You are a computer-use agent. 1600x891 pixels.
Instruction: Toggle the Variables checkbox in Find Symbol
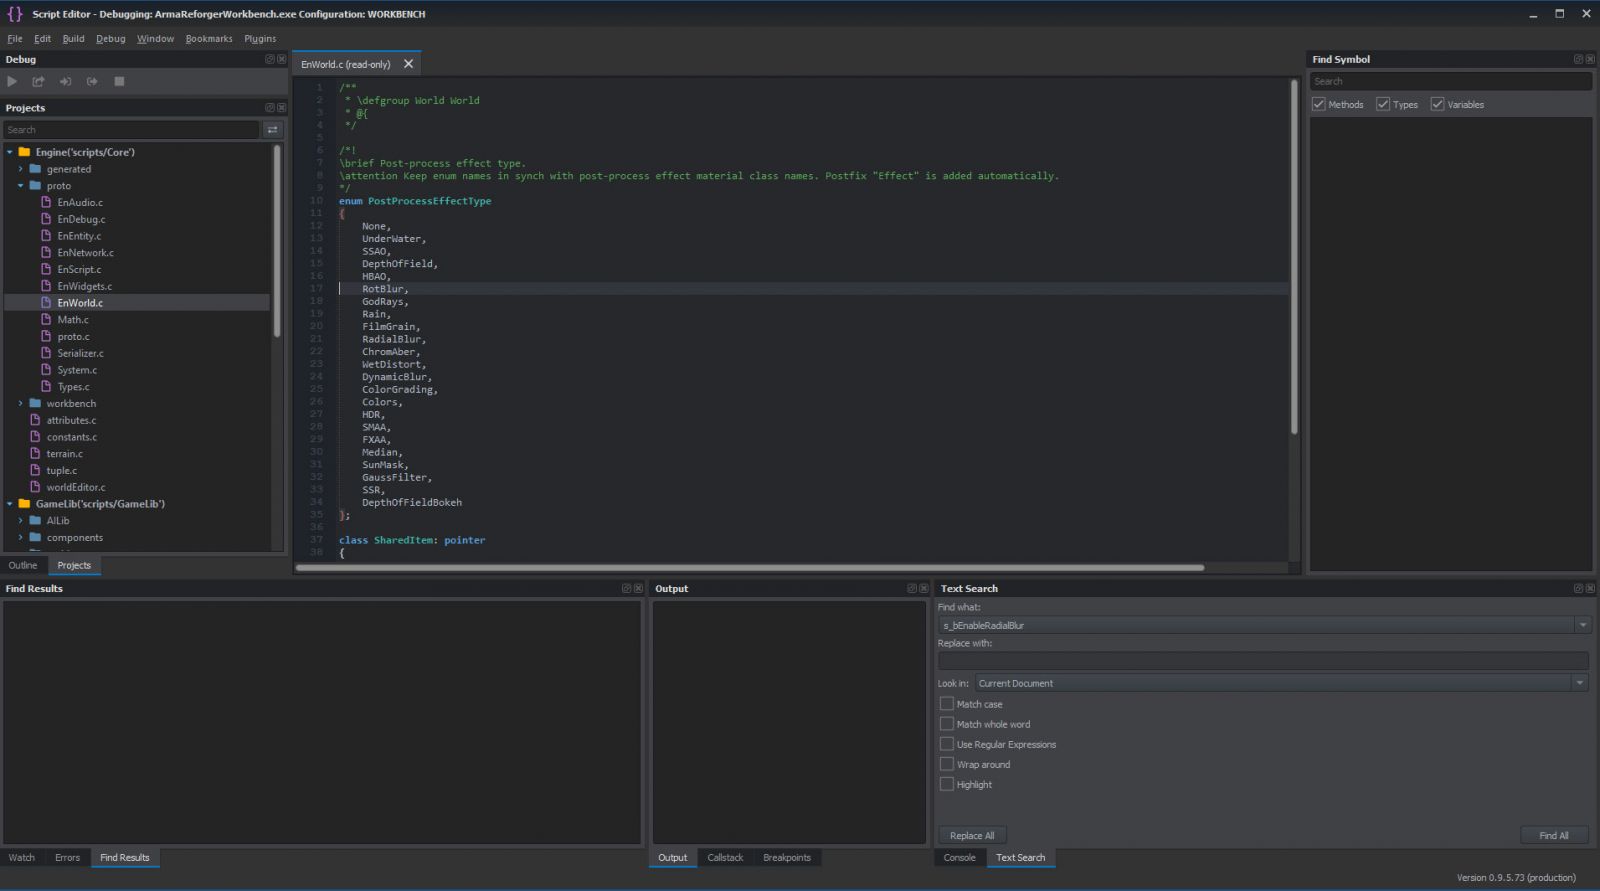click(1438, 105)
